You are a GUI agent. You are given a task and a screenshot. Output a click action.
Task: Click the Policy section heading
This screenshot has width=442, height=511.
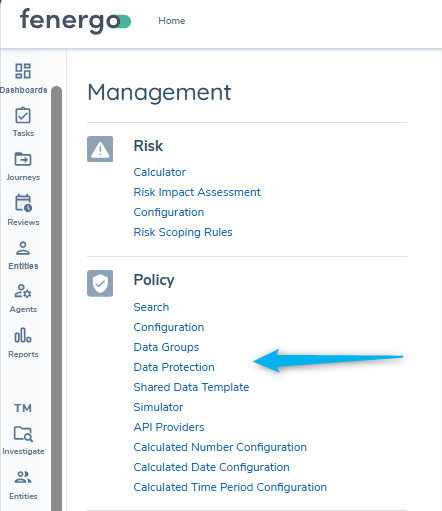[154, 280]
